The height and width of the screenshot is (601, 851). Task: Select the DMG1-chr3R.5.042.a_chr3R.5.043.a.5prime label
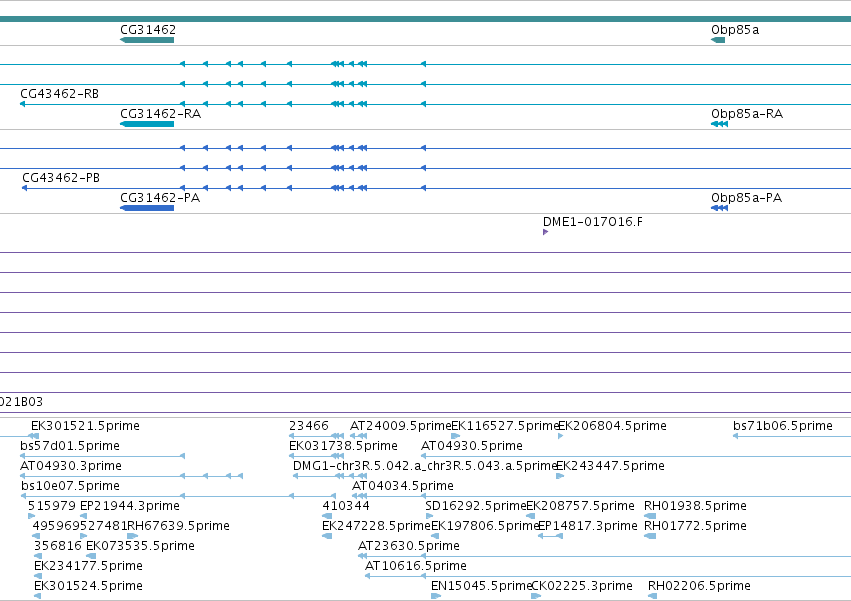pos(425,466)
